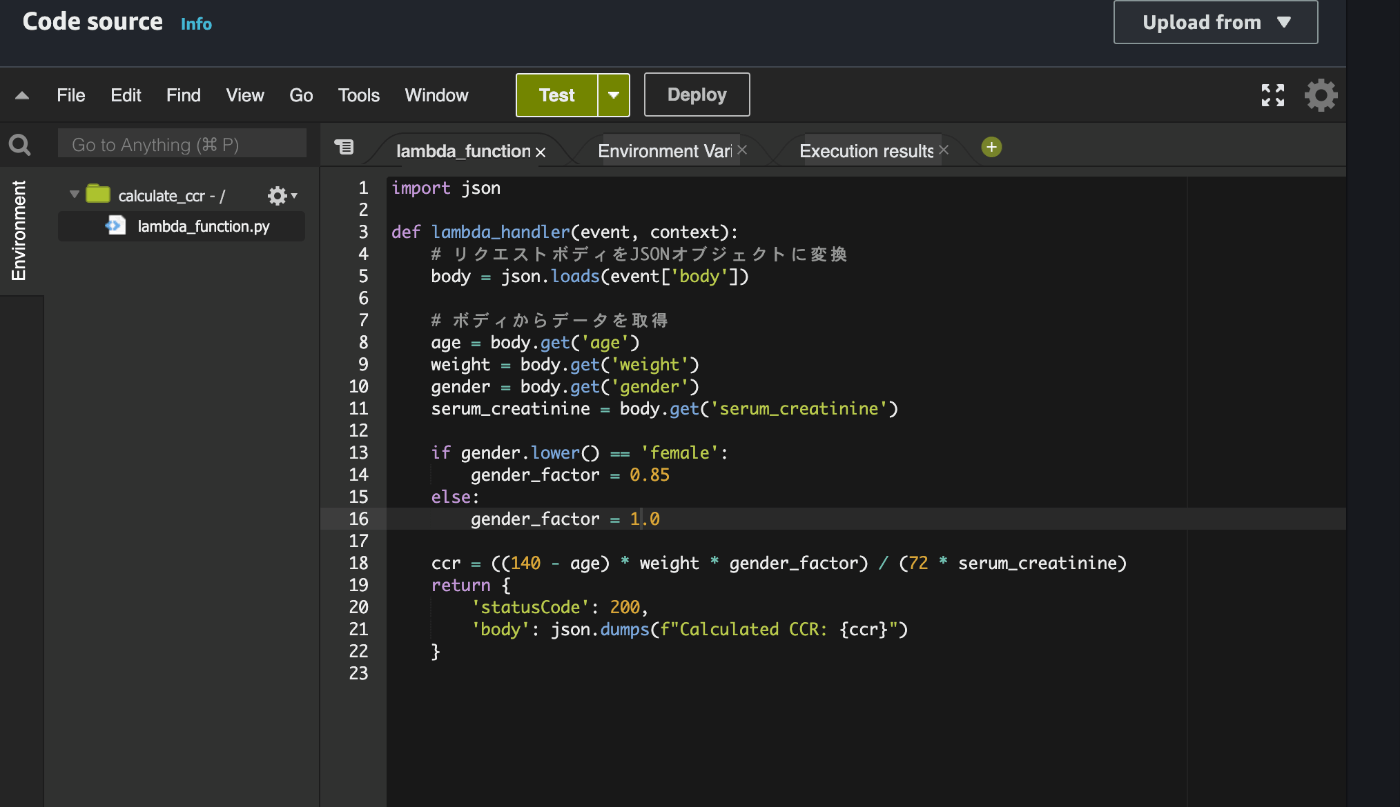The width and height of the screenshot is (1400, 807).
Task: Open the editor settings gear icon
Action: (x=1321, y=96)
